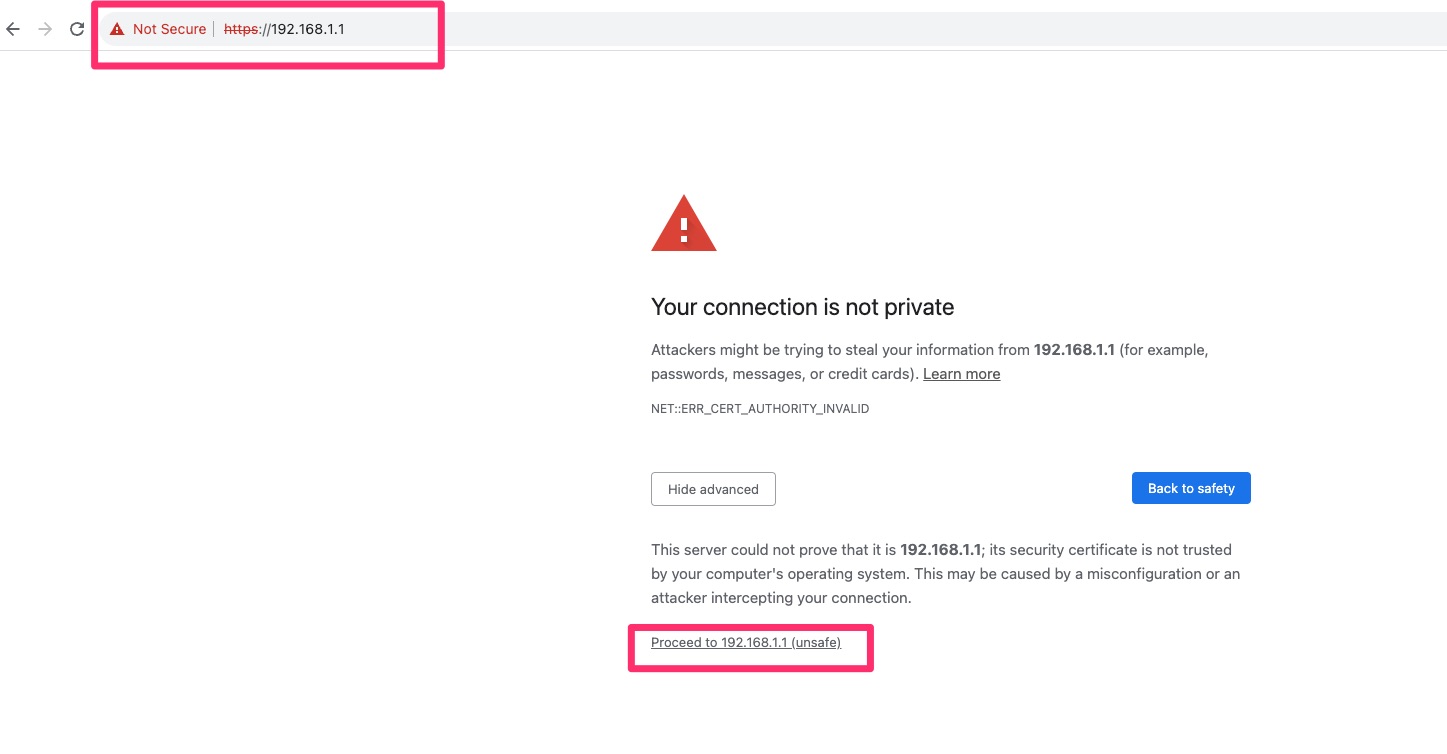Click bold 192.168.1.1 in the attackers sentence
Viewport: 1447px width, 754px height.
[1075, 350]
